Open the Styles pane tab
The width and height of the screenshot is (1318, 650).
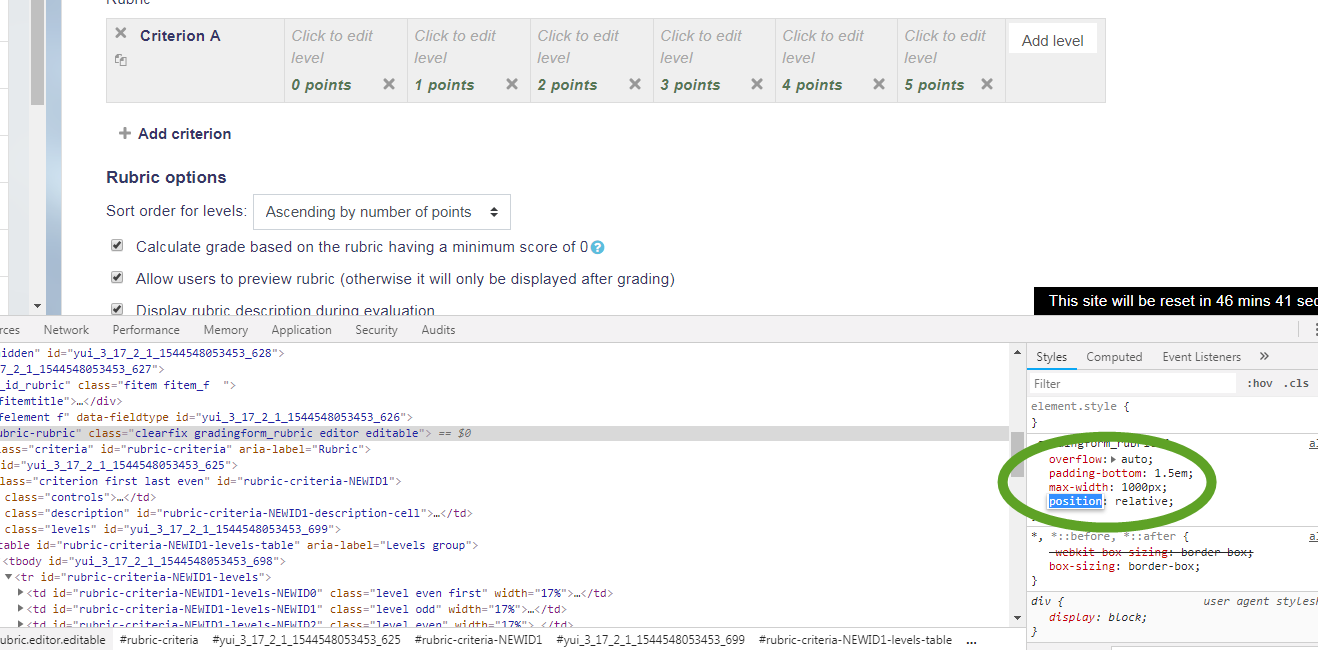[x=1051, y=357]
